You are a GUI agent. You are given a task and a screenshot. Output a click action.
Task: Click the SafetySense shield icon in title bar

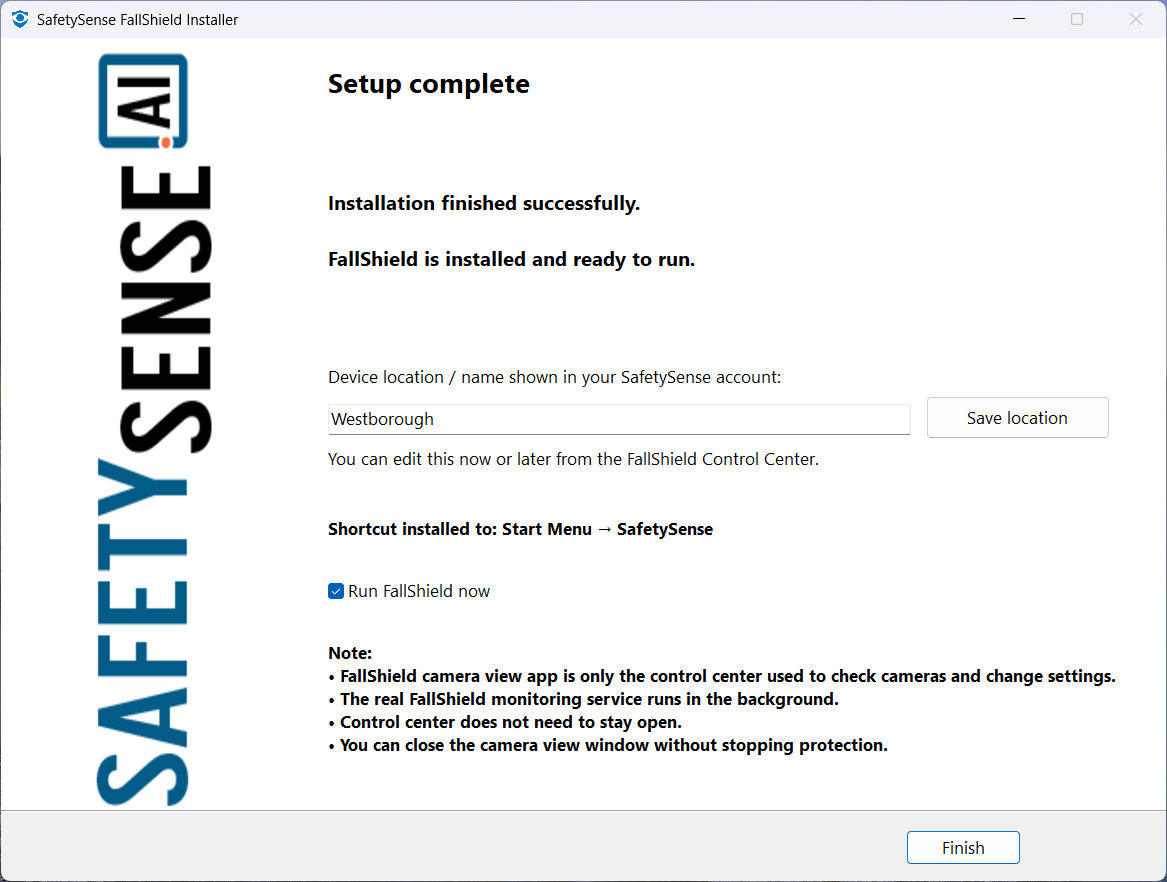pyautogui.click(x=20, y=19)
